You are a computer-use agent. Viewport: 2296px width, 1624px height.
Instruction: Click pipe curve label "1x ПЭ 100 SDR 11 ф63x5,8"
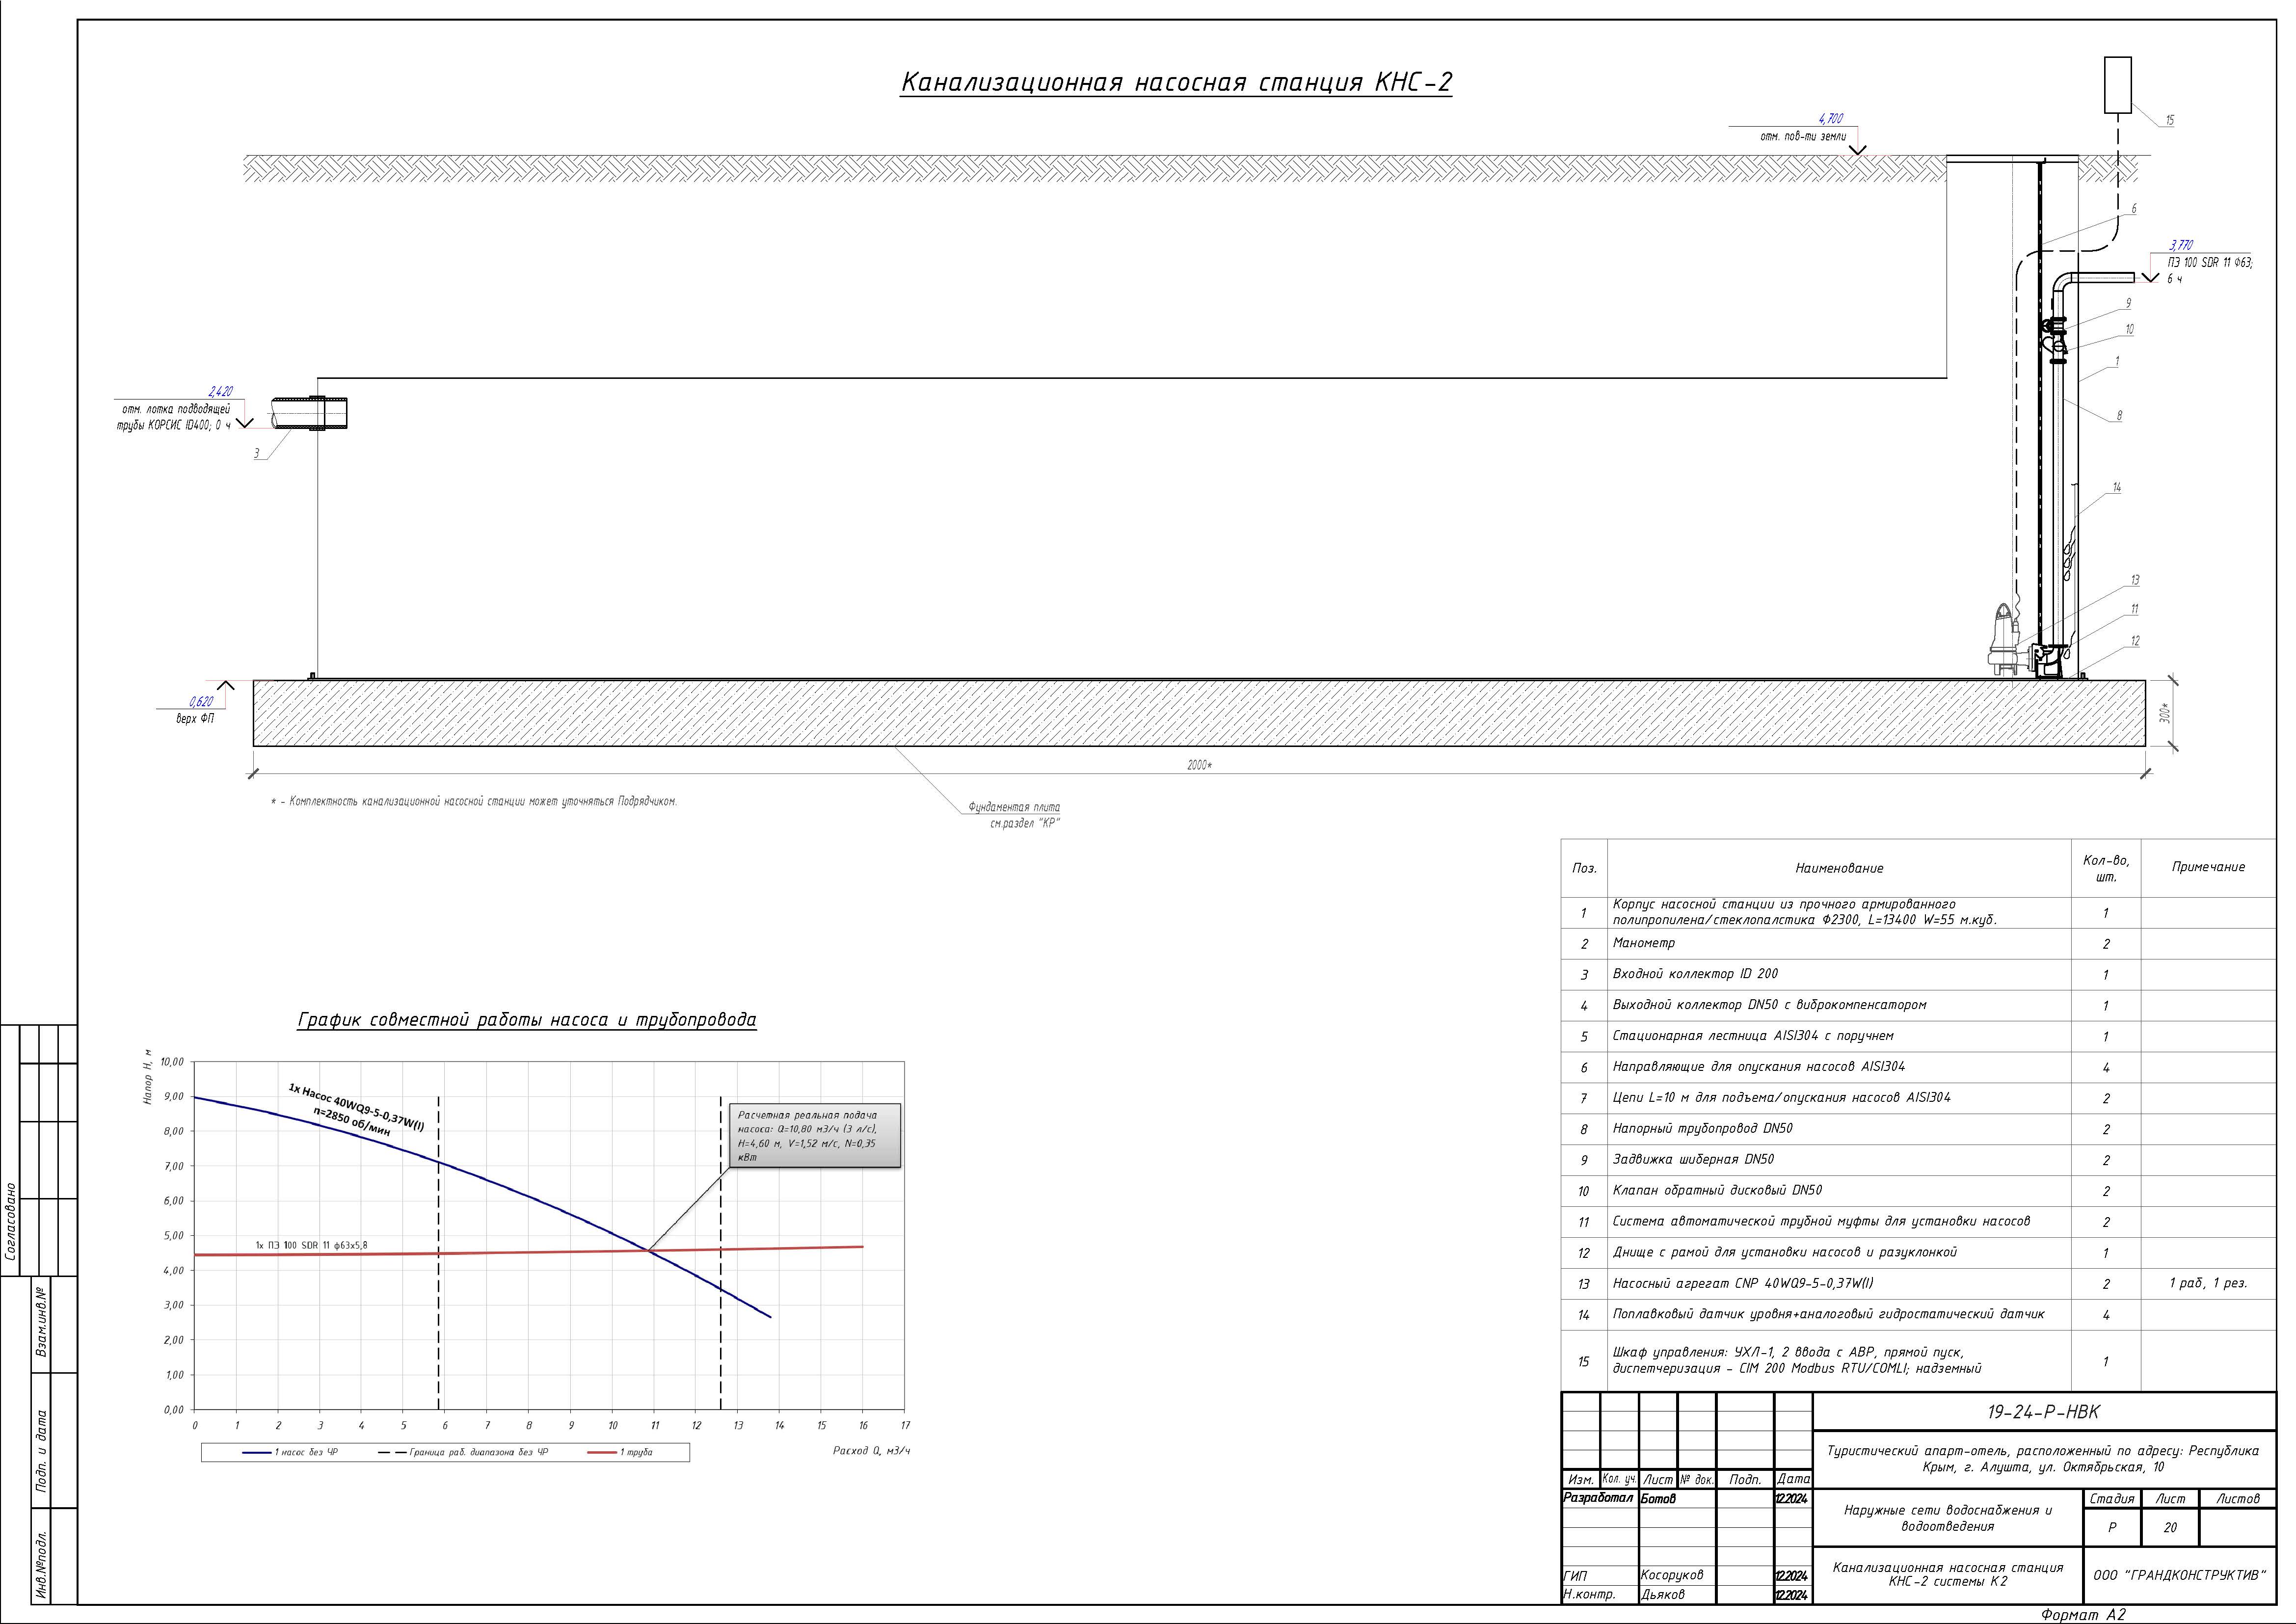[311, 1245]
